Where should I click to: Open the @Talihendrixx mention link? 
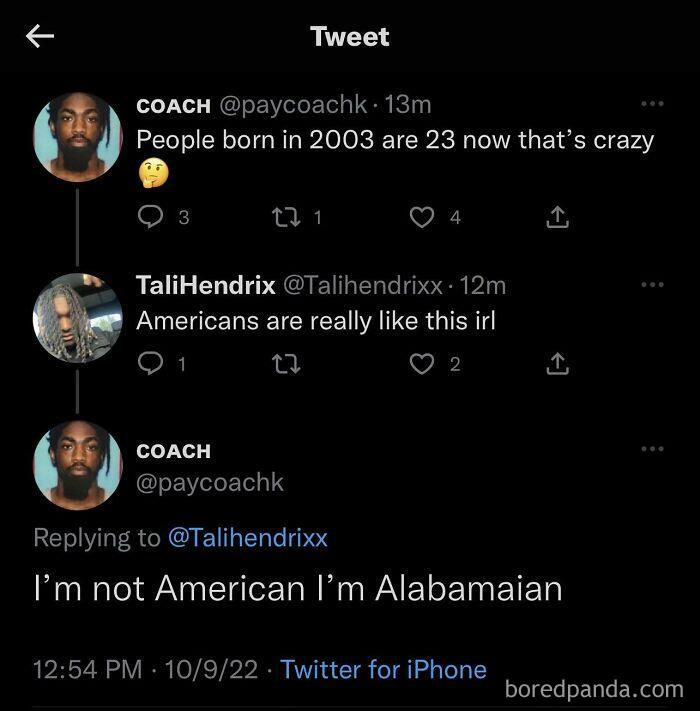(247, 537)
